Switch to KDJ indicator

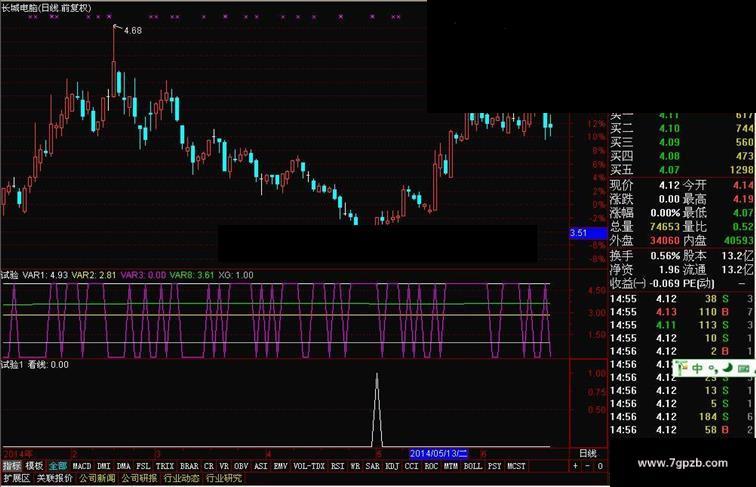392,466
